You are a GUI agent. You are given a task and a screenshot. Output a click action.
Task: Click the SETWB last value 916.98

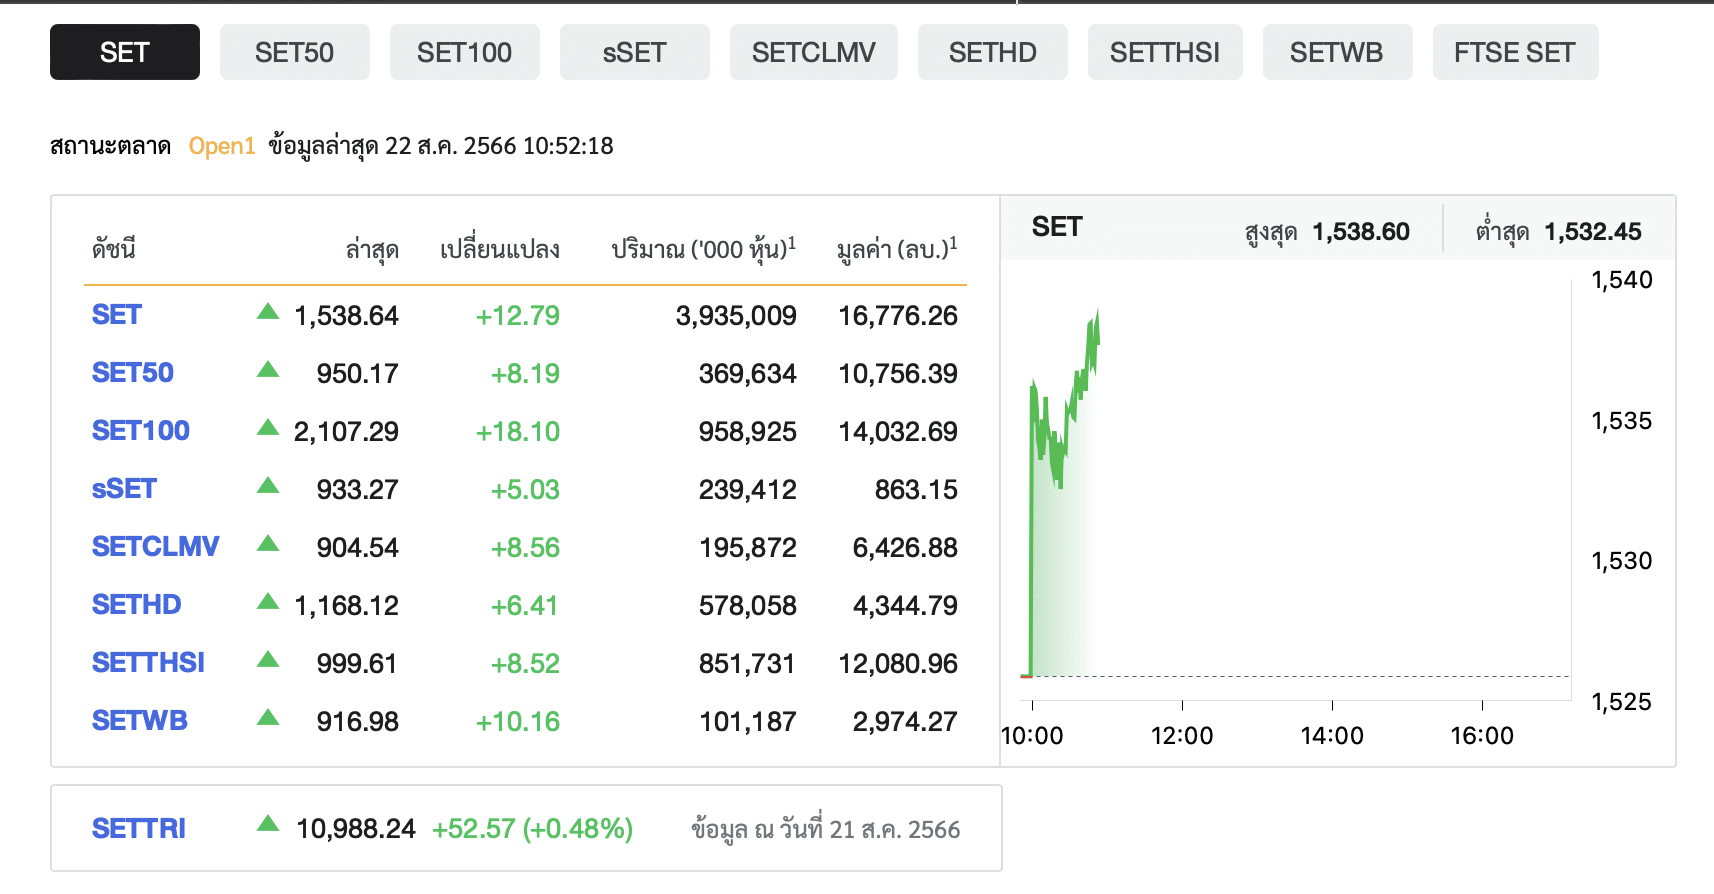(x=357, y=722)
